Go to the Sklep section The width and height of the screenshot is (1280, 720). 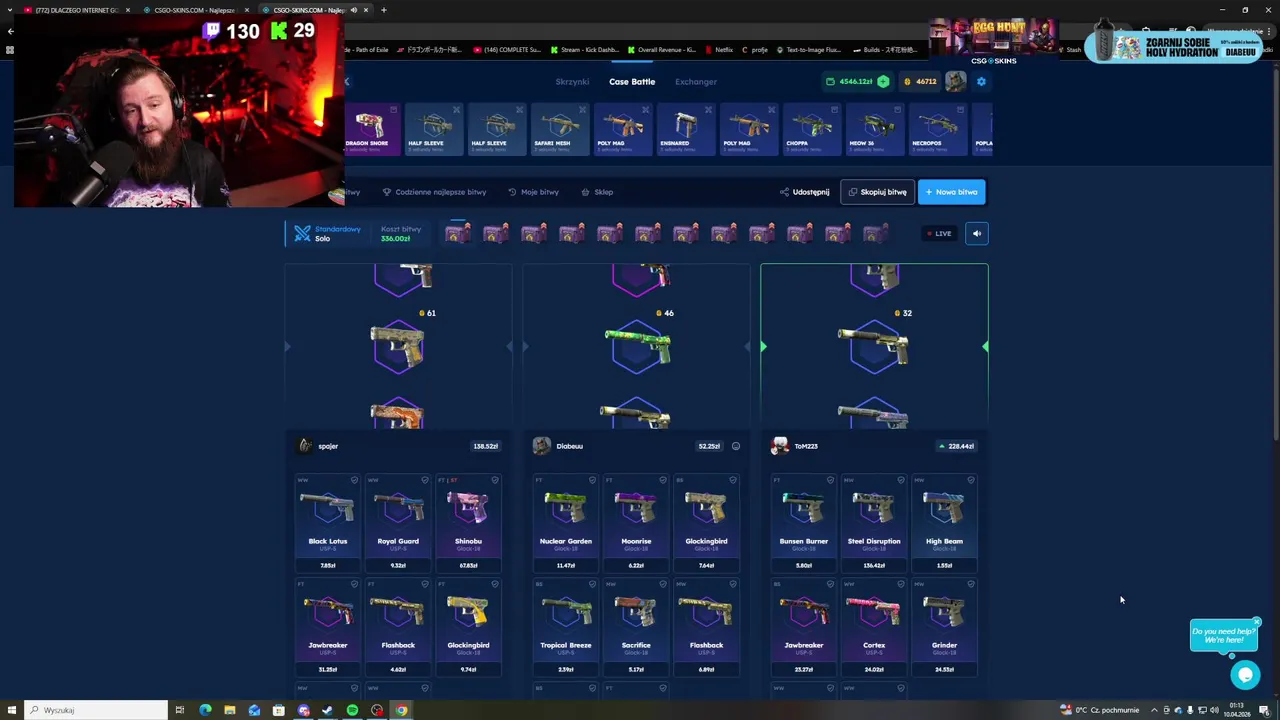(597, 192)
